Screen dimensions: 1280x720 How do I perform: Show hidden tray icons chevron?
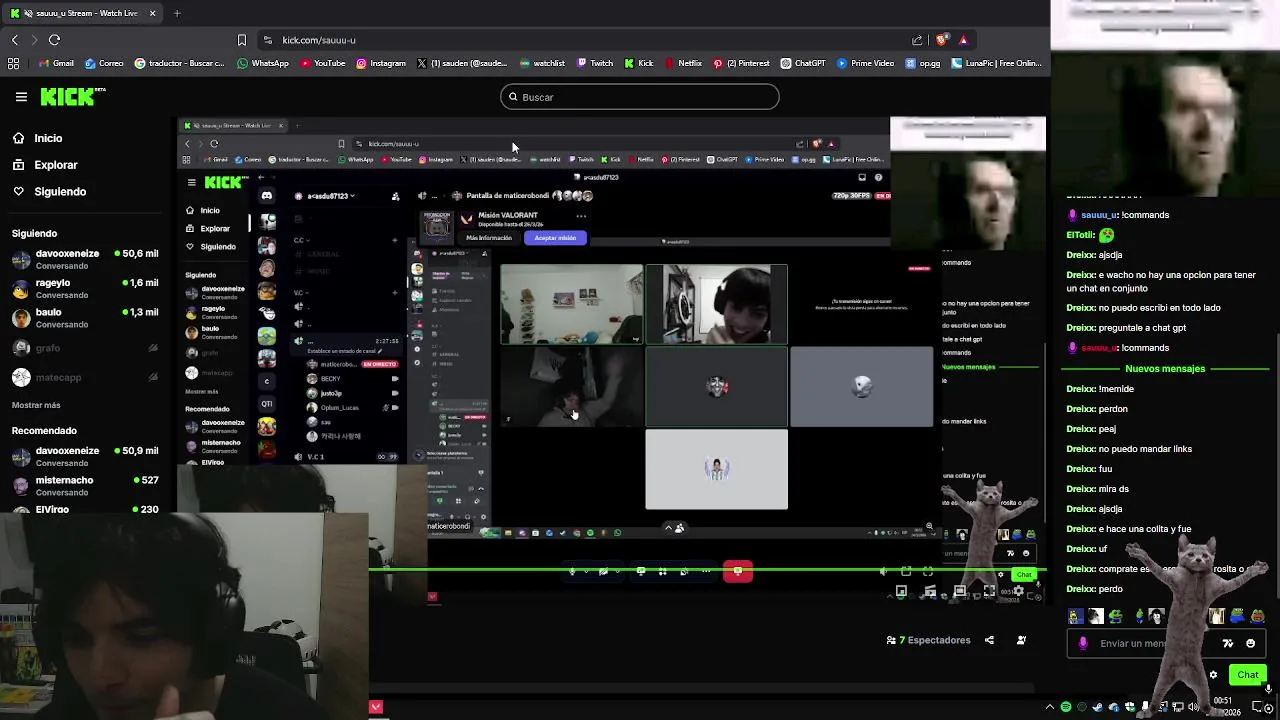click(1049, 707)
